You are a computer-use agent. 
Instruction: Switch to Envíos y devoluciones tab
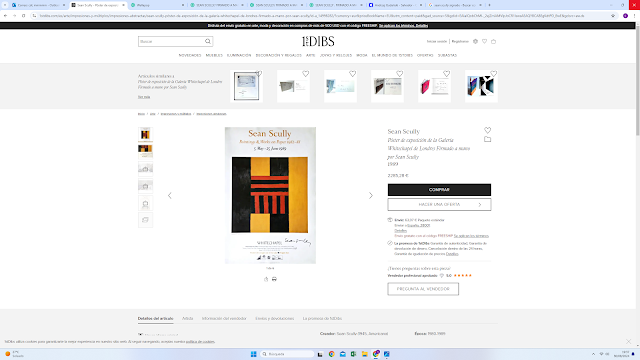[x=275, y=318]
